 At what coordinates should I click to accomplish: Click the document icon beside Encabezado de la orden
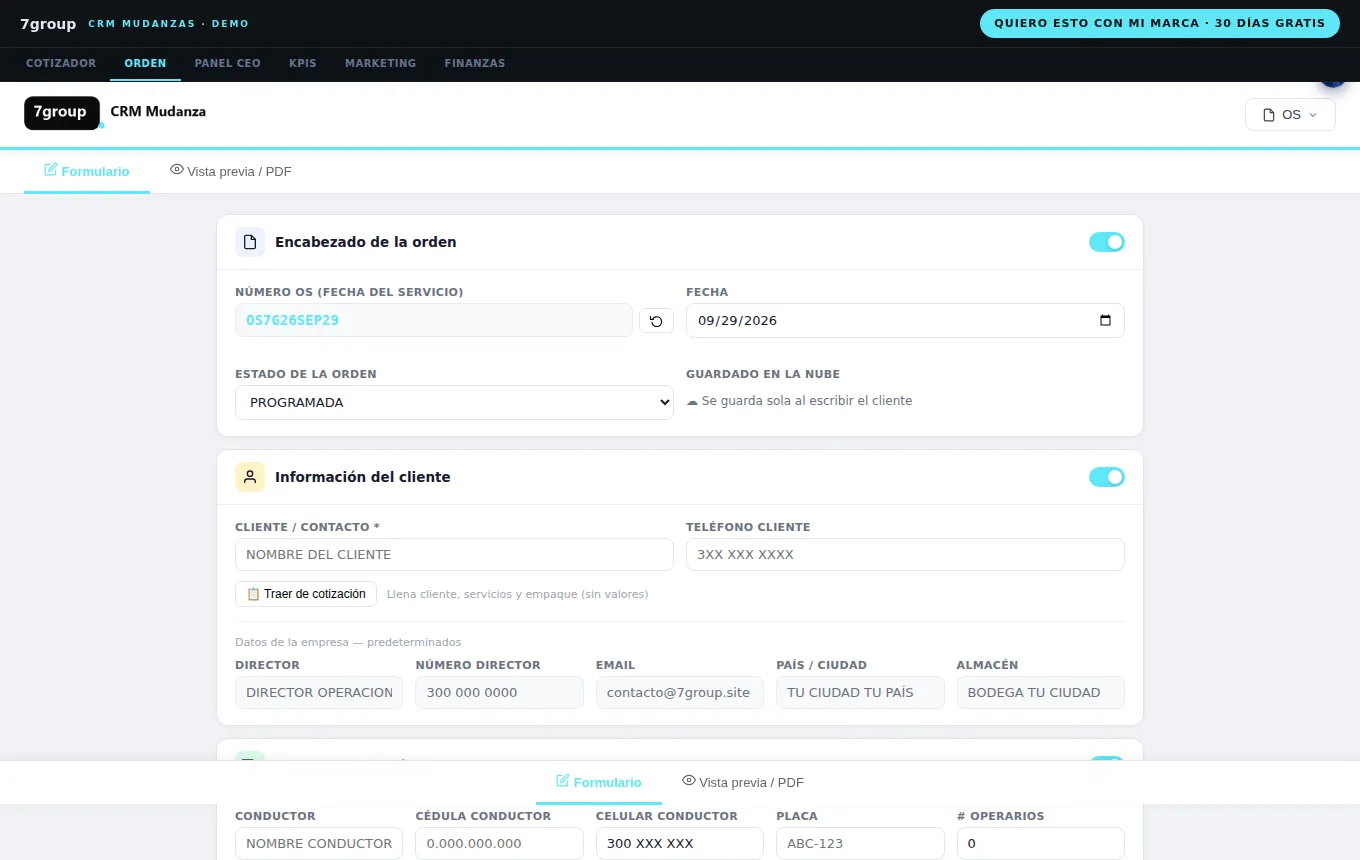tap(250, 242)
